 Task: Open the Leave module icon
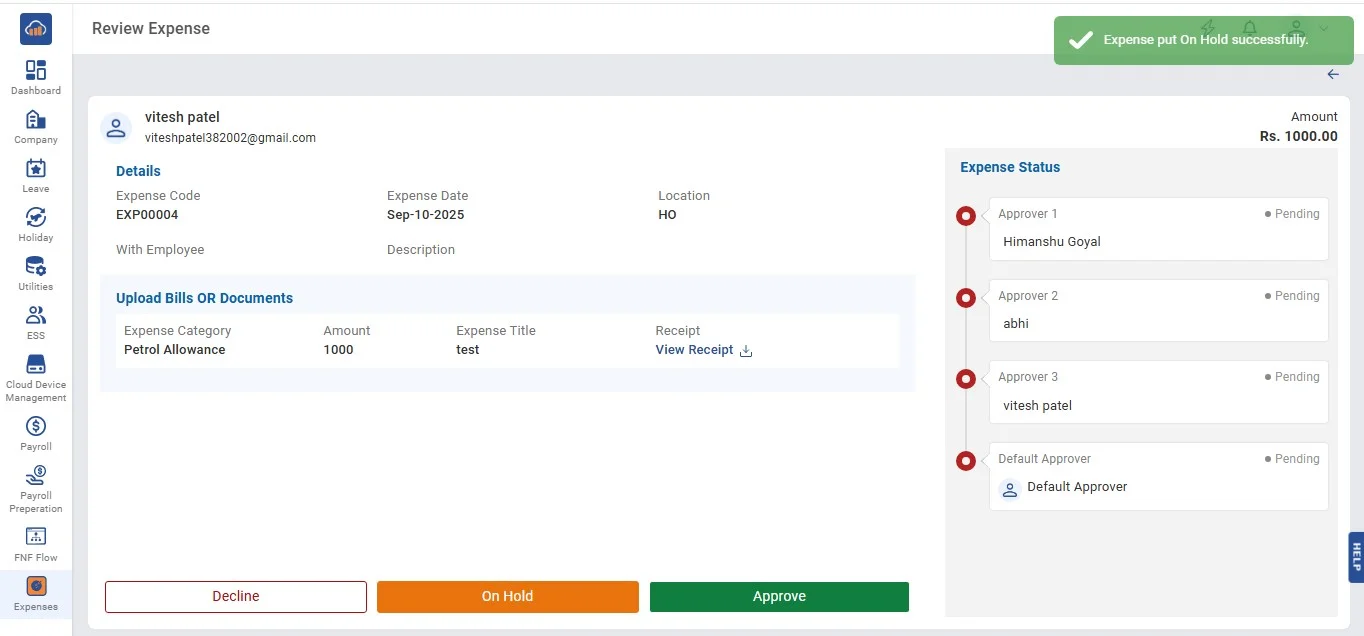click(36, 175)
